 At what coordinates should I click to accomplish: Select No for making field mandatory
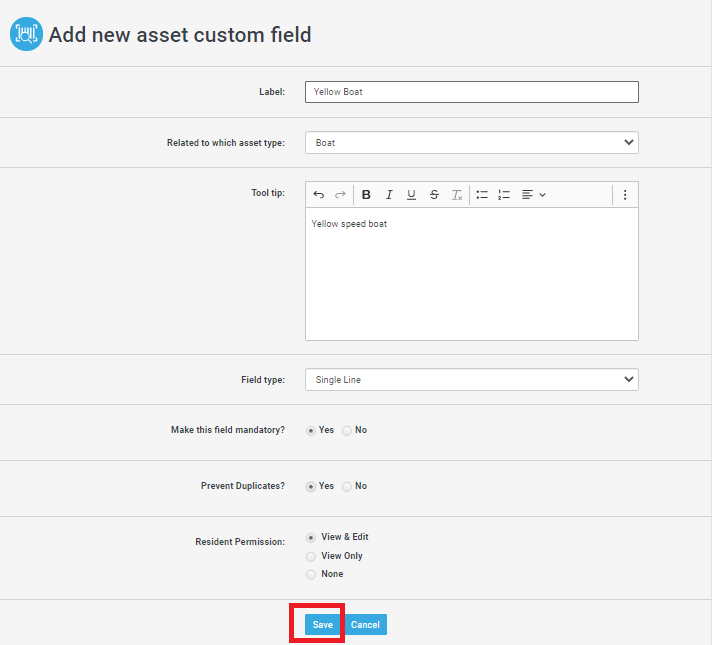(347, 430)
